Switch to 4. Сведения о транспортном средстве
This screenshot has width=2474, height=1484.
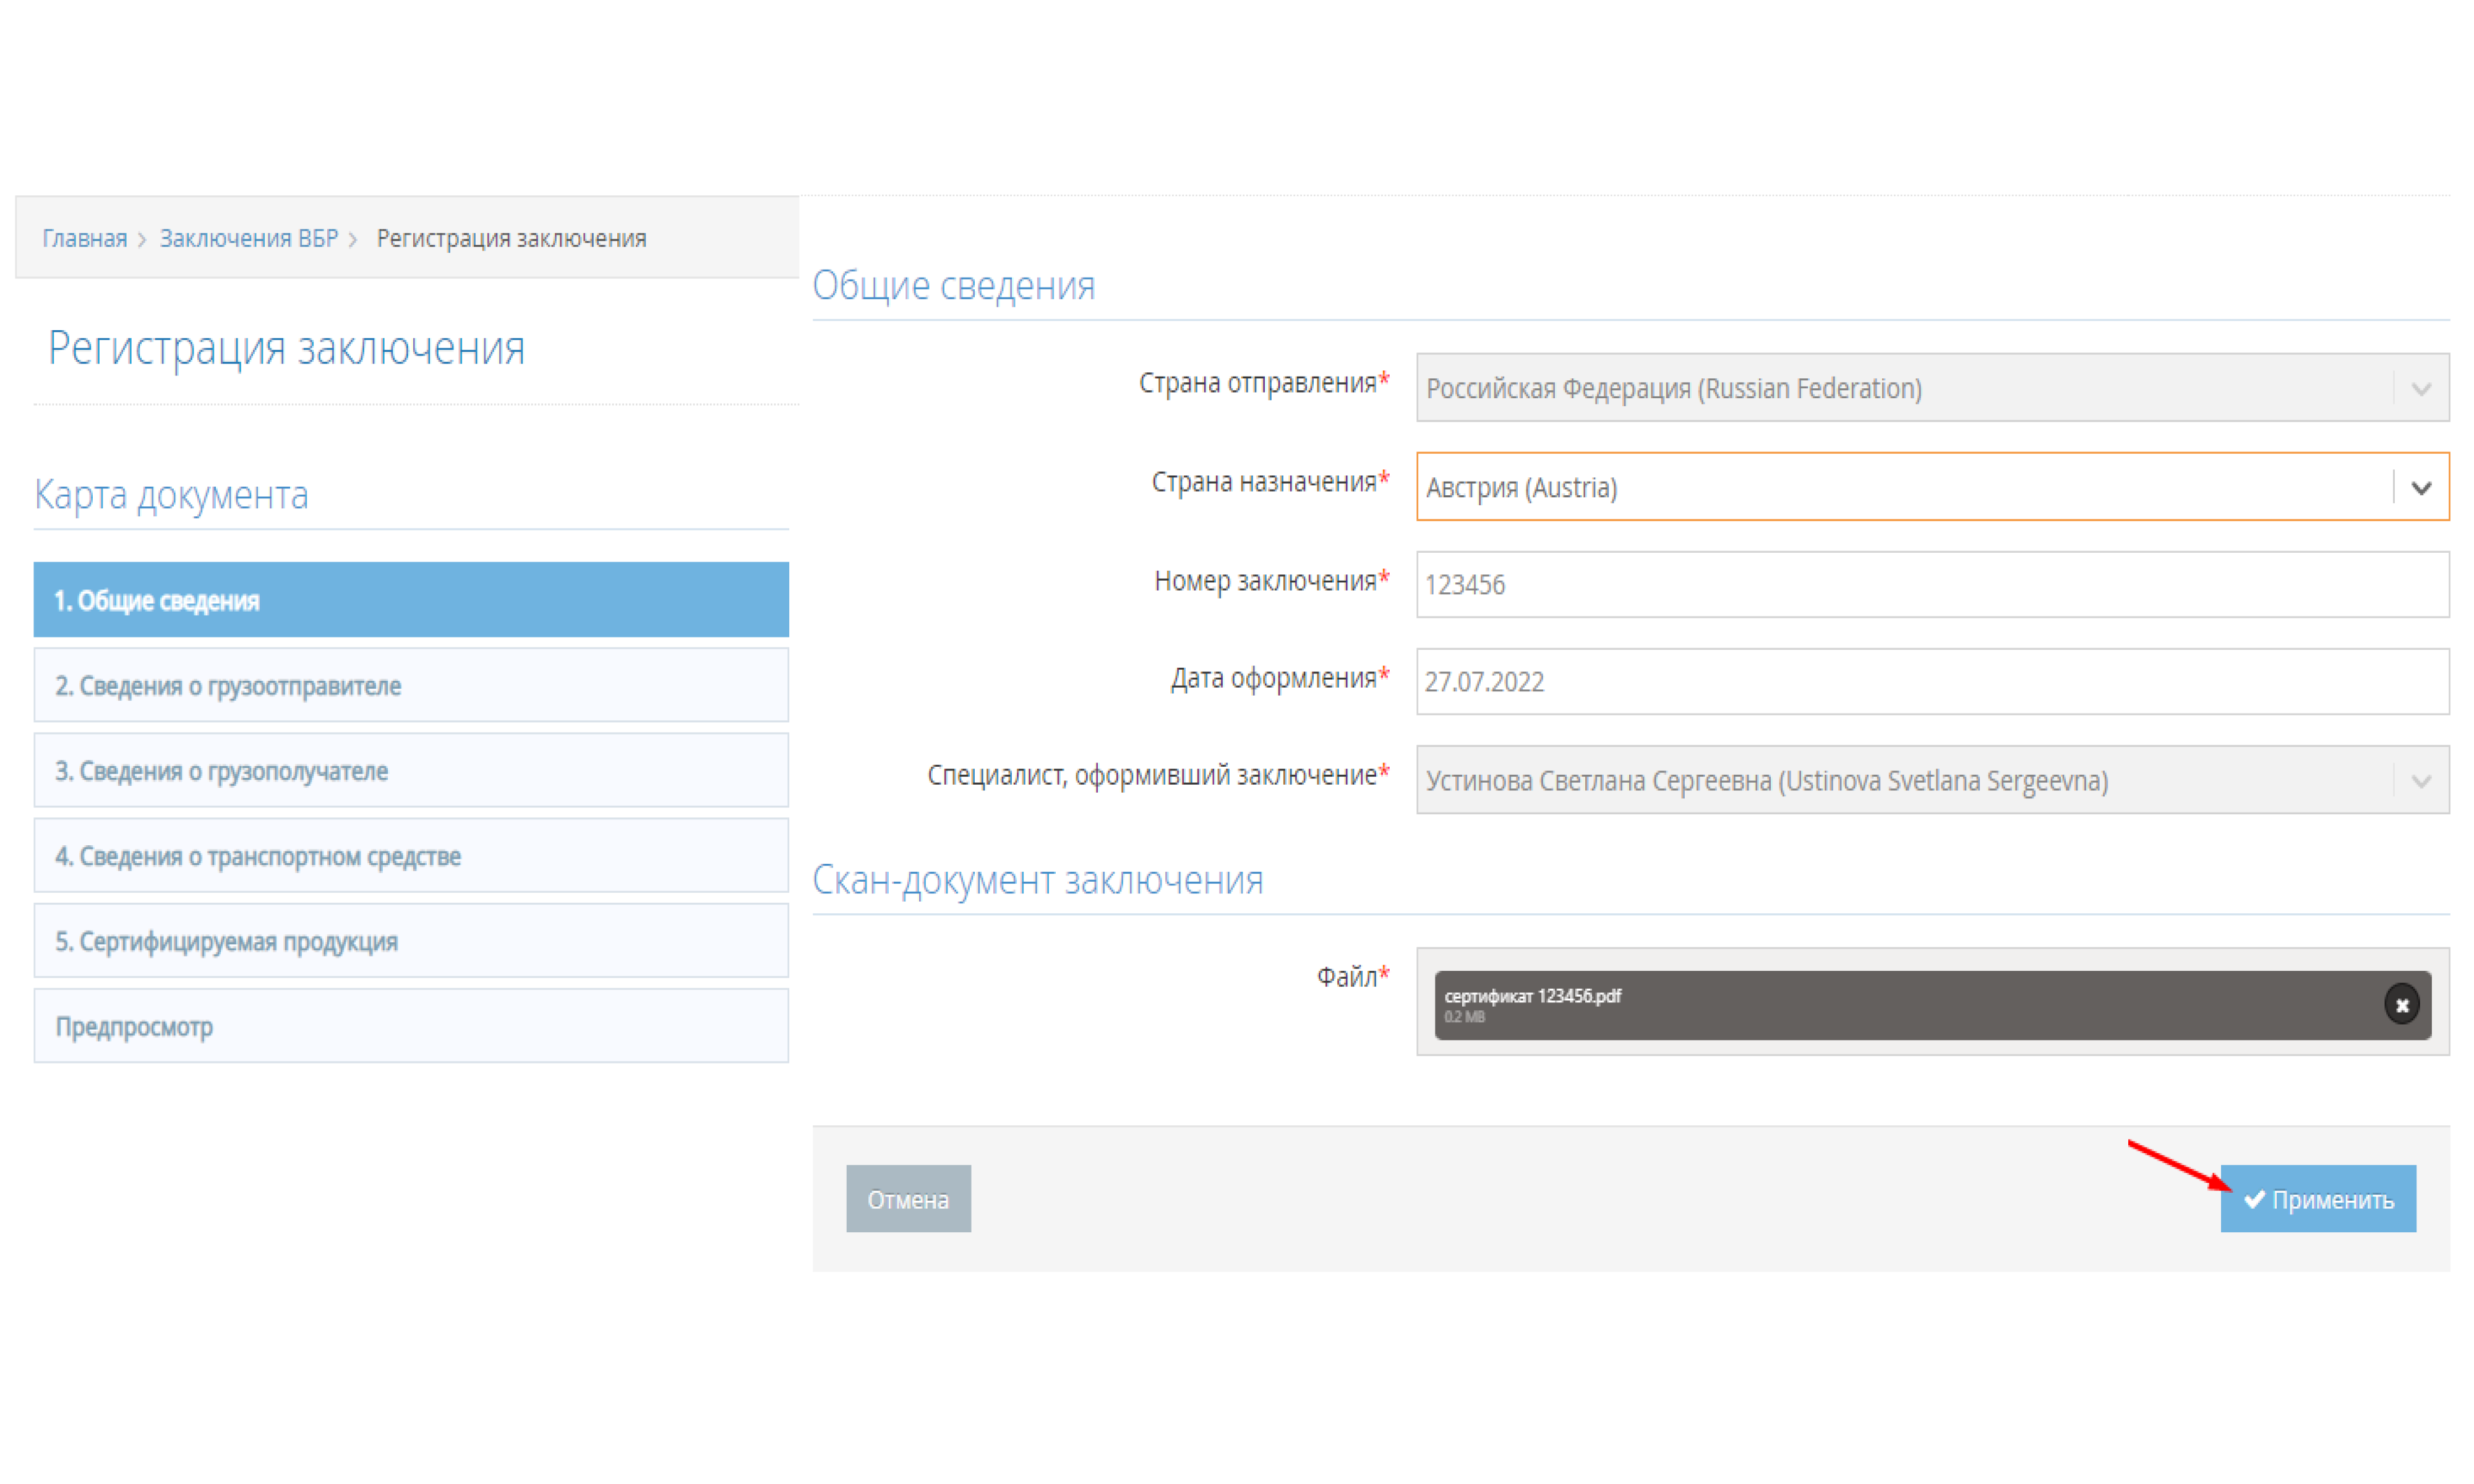[x=410, y=855]
